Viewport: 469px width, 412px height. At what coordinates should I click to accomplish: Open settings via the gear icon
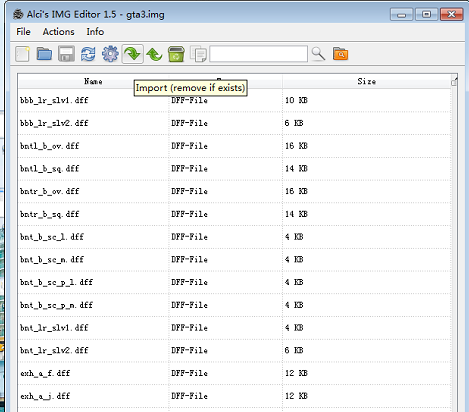[x=110, y=54]
